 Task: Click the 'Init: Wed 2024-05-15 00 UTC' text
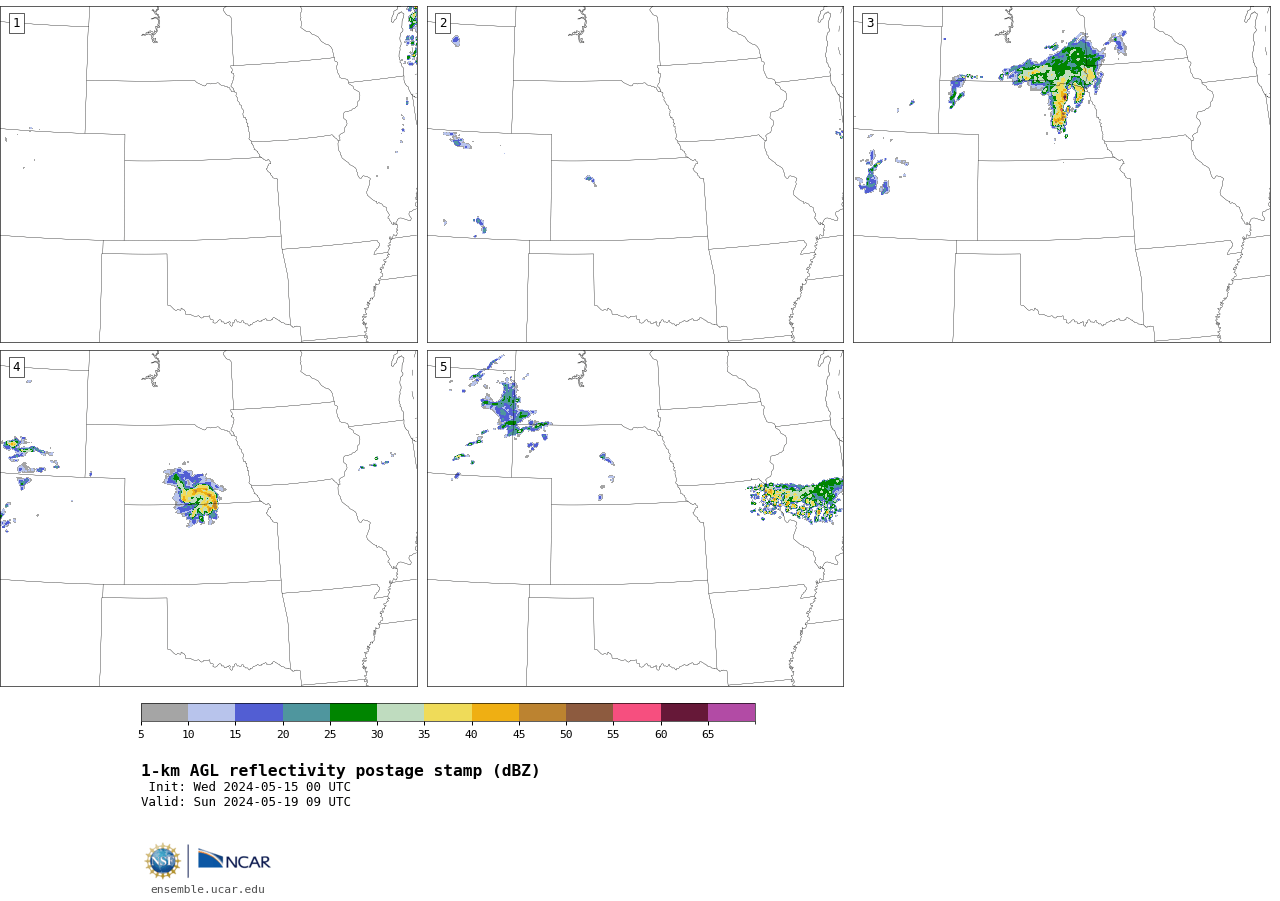pos(250,787)
